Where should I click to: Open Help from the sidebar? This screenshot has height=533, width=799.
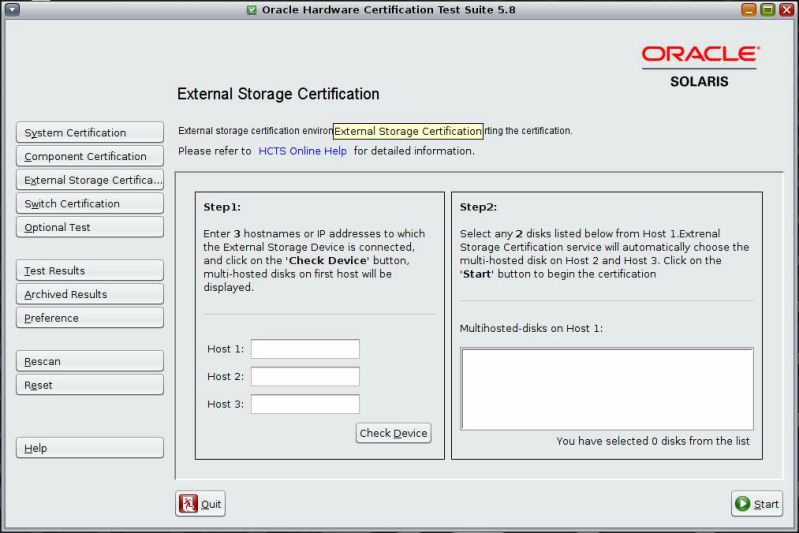pyautogui.click(x=90, y=448)
